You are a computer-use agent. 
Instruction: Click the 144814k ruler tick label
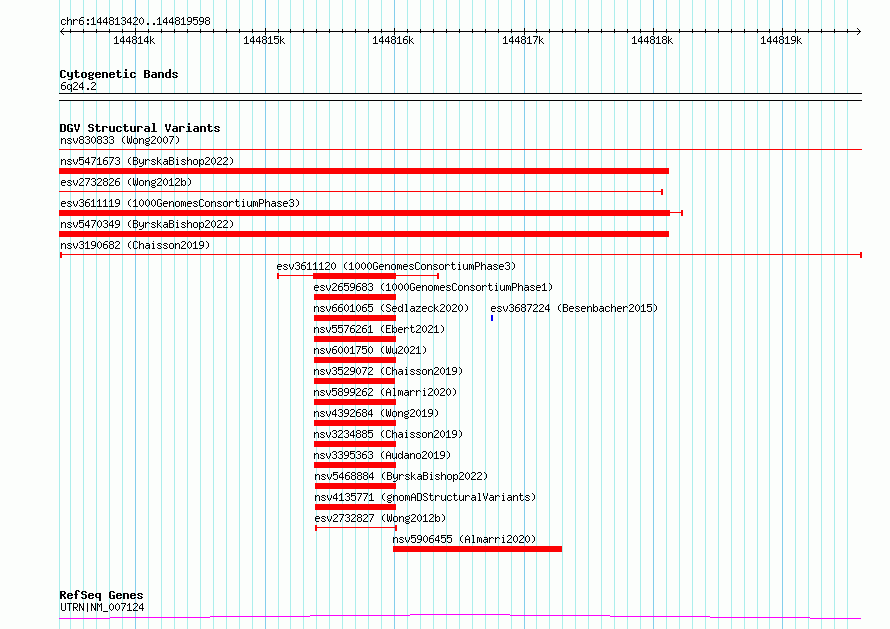[x=134, y=40]
